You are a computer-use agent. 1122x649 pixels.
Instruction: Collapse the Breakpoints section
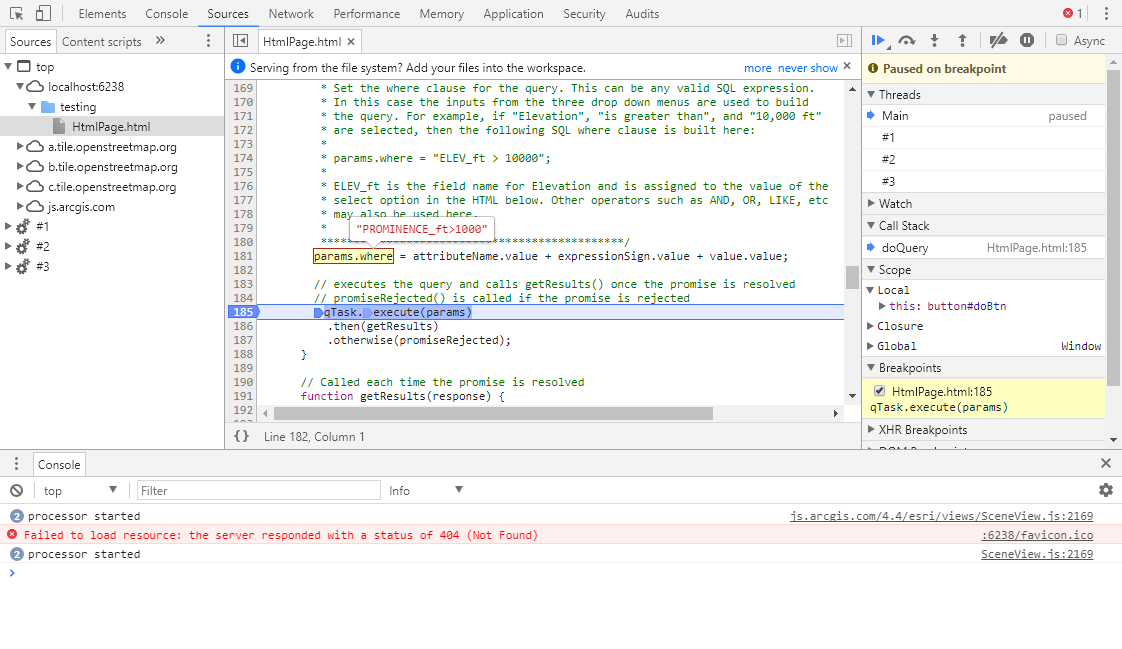(x=871, y=367)
